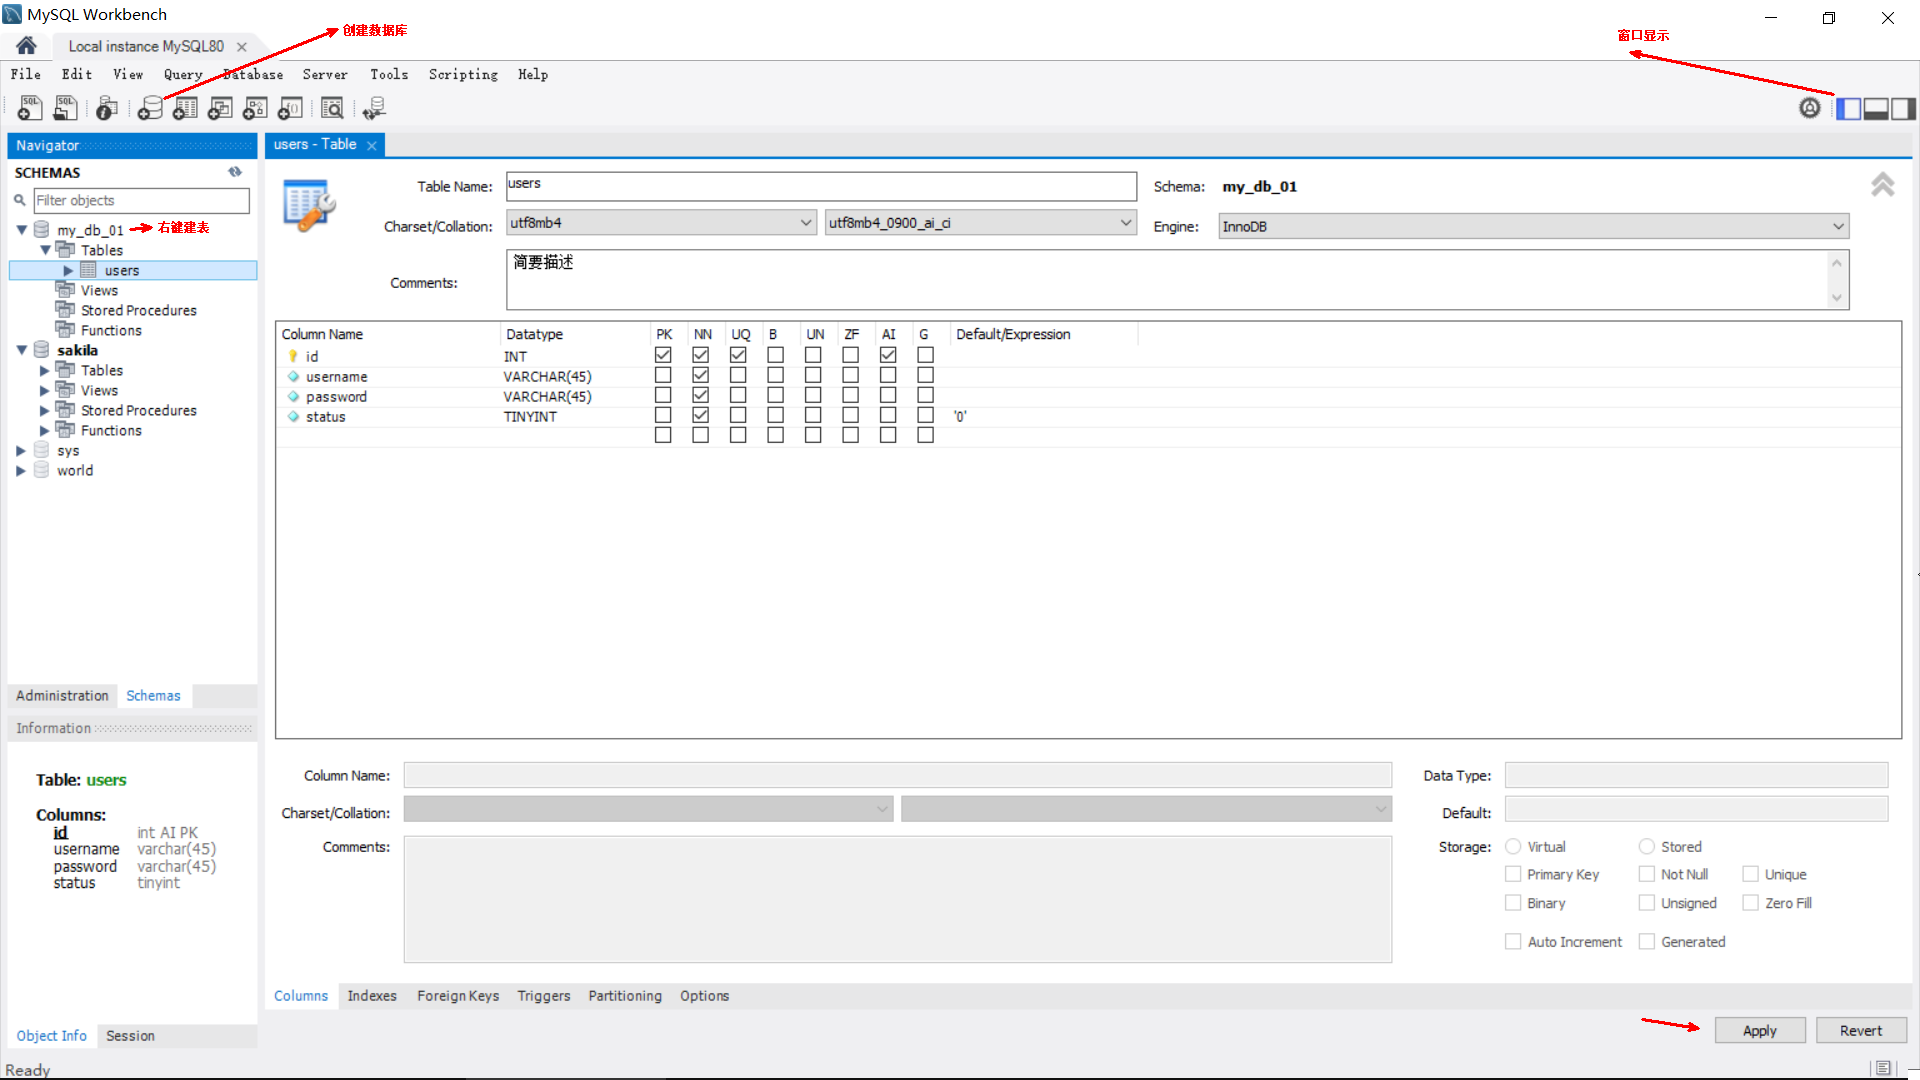This screenshot has height=1080, width=1920.
Task: Click the create new stored procedure icon
Action: pyautogui.click(x=255, y=108)
